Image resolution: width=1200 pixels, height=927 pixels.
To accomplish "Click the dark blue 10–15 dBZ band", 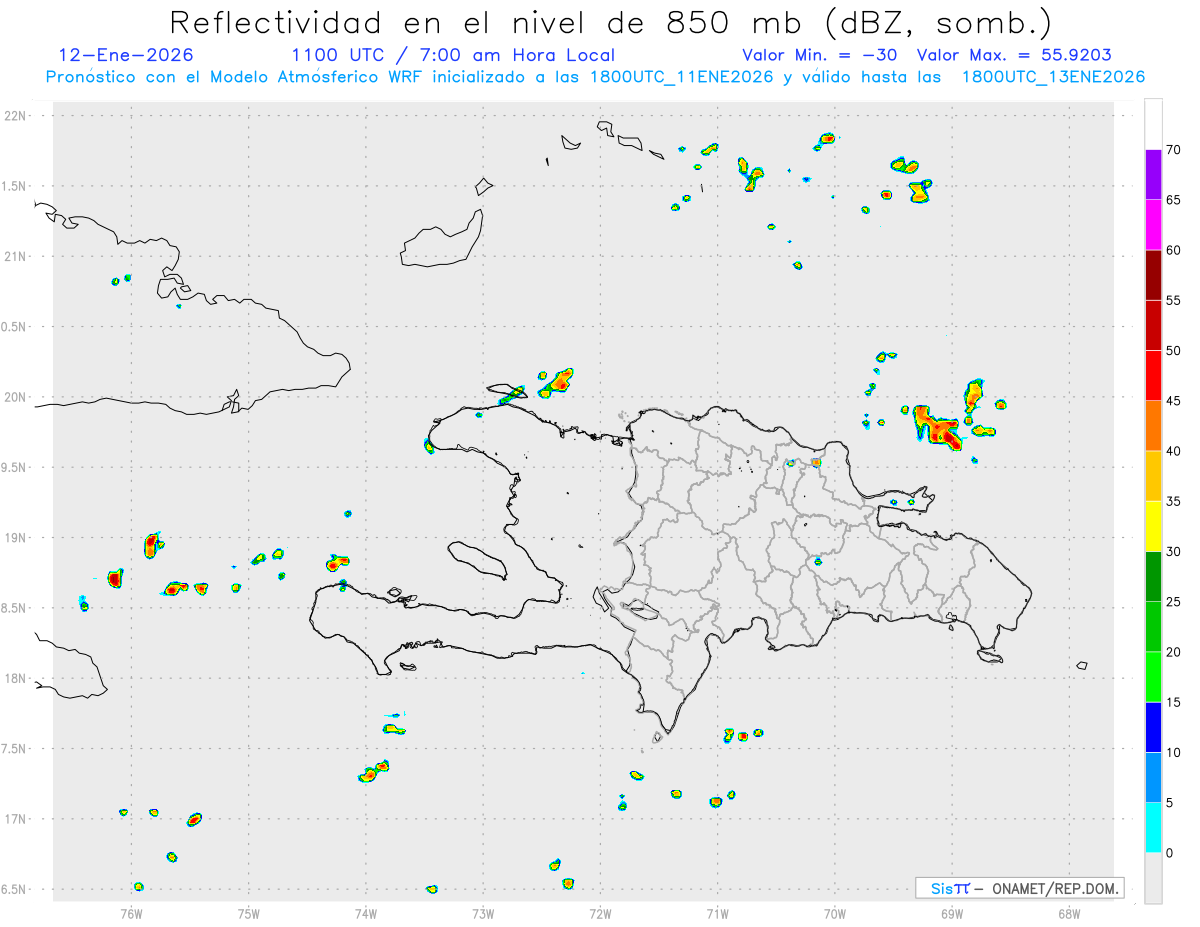I will coord(1153,727).
